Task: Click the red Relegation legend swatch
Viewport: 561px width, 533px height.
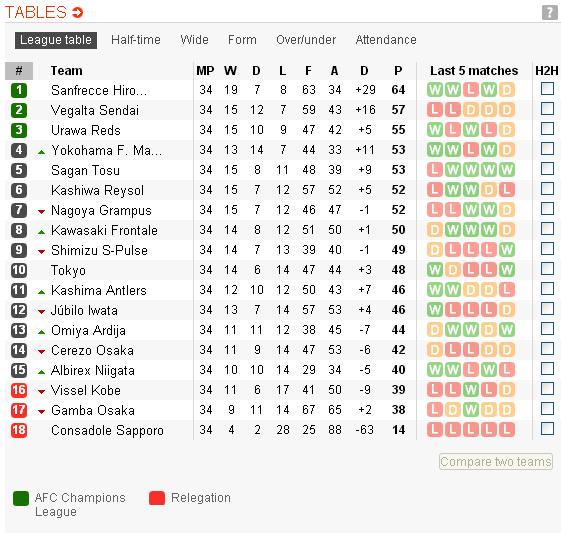Action: point(157,498)
